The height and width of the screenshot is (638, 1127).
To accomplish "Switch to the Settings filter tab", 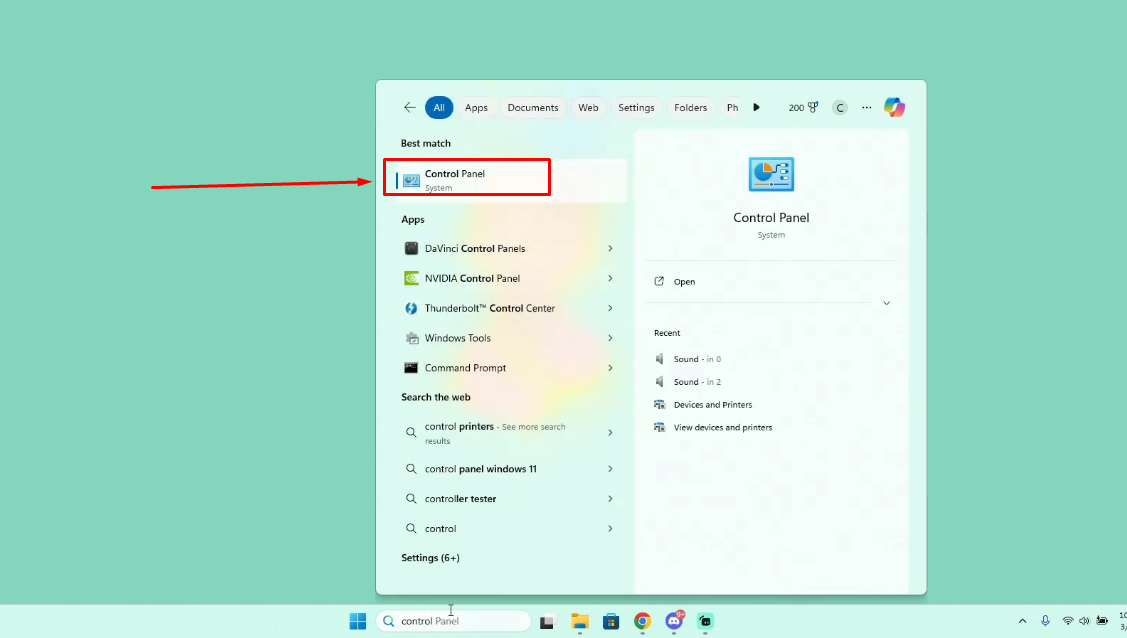I will tap(636, 108).
